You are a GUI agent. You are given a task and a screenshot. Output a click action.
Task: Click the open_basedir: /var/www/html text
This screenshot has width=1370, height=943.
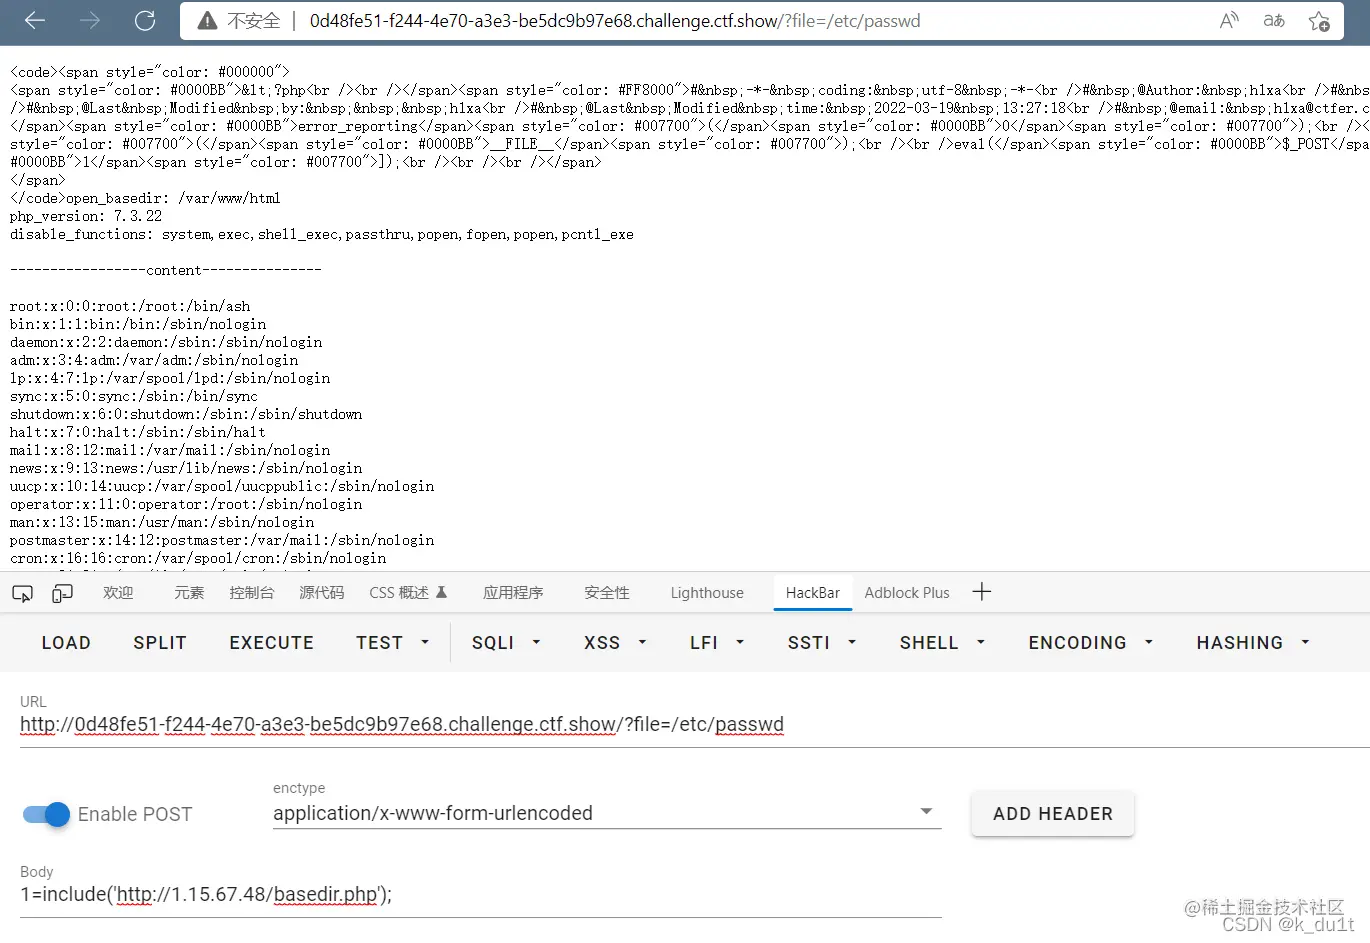tap(145, 198)
